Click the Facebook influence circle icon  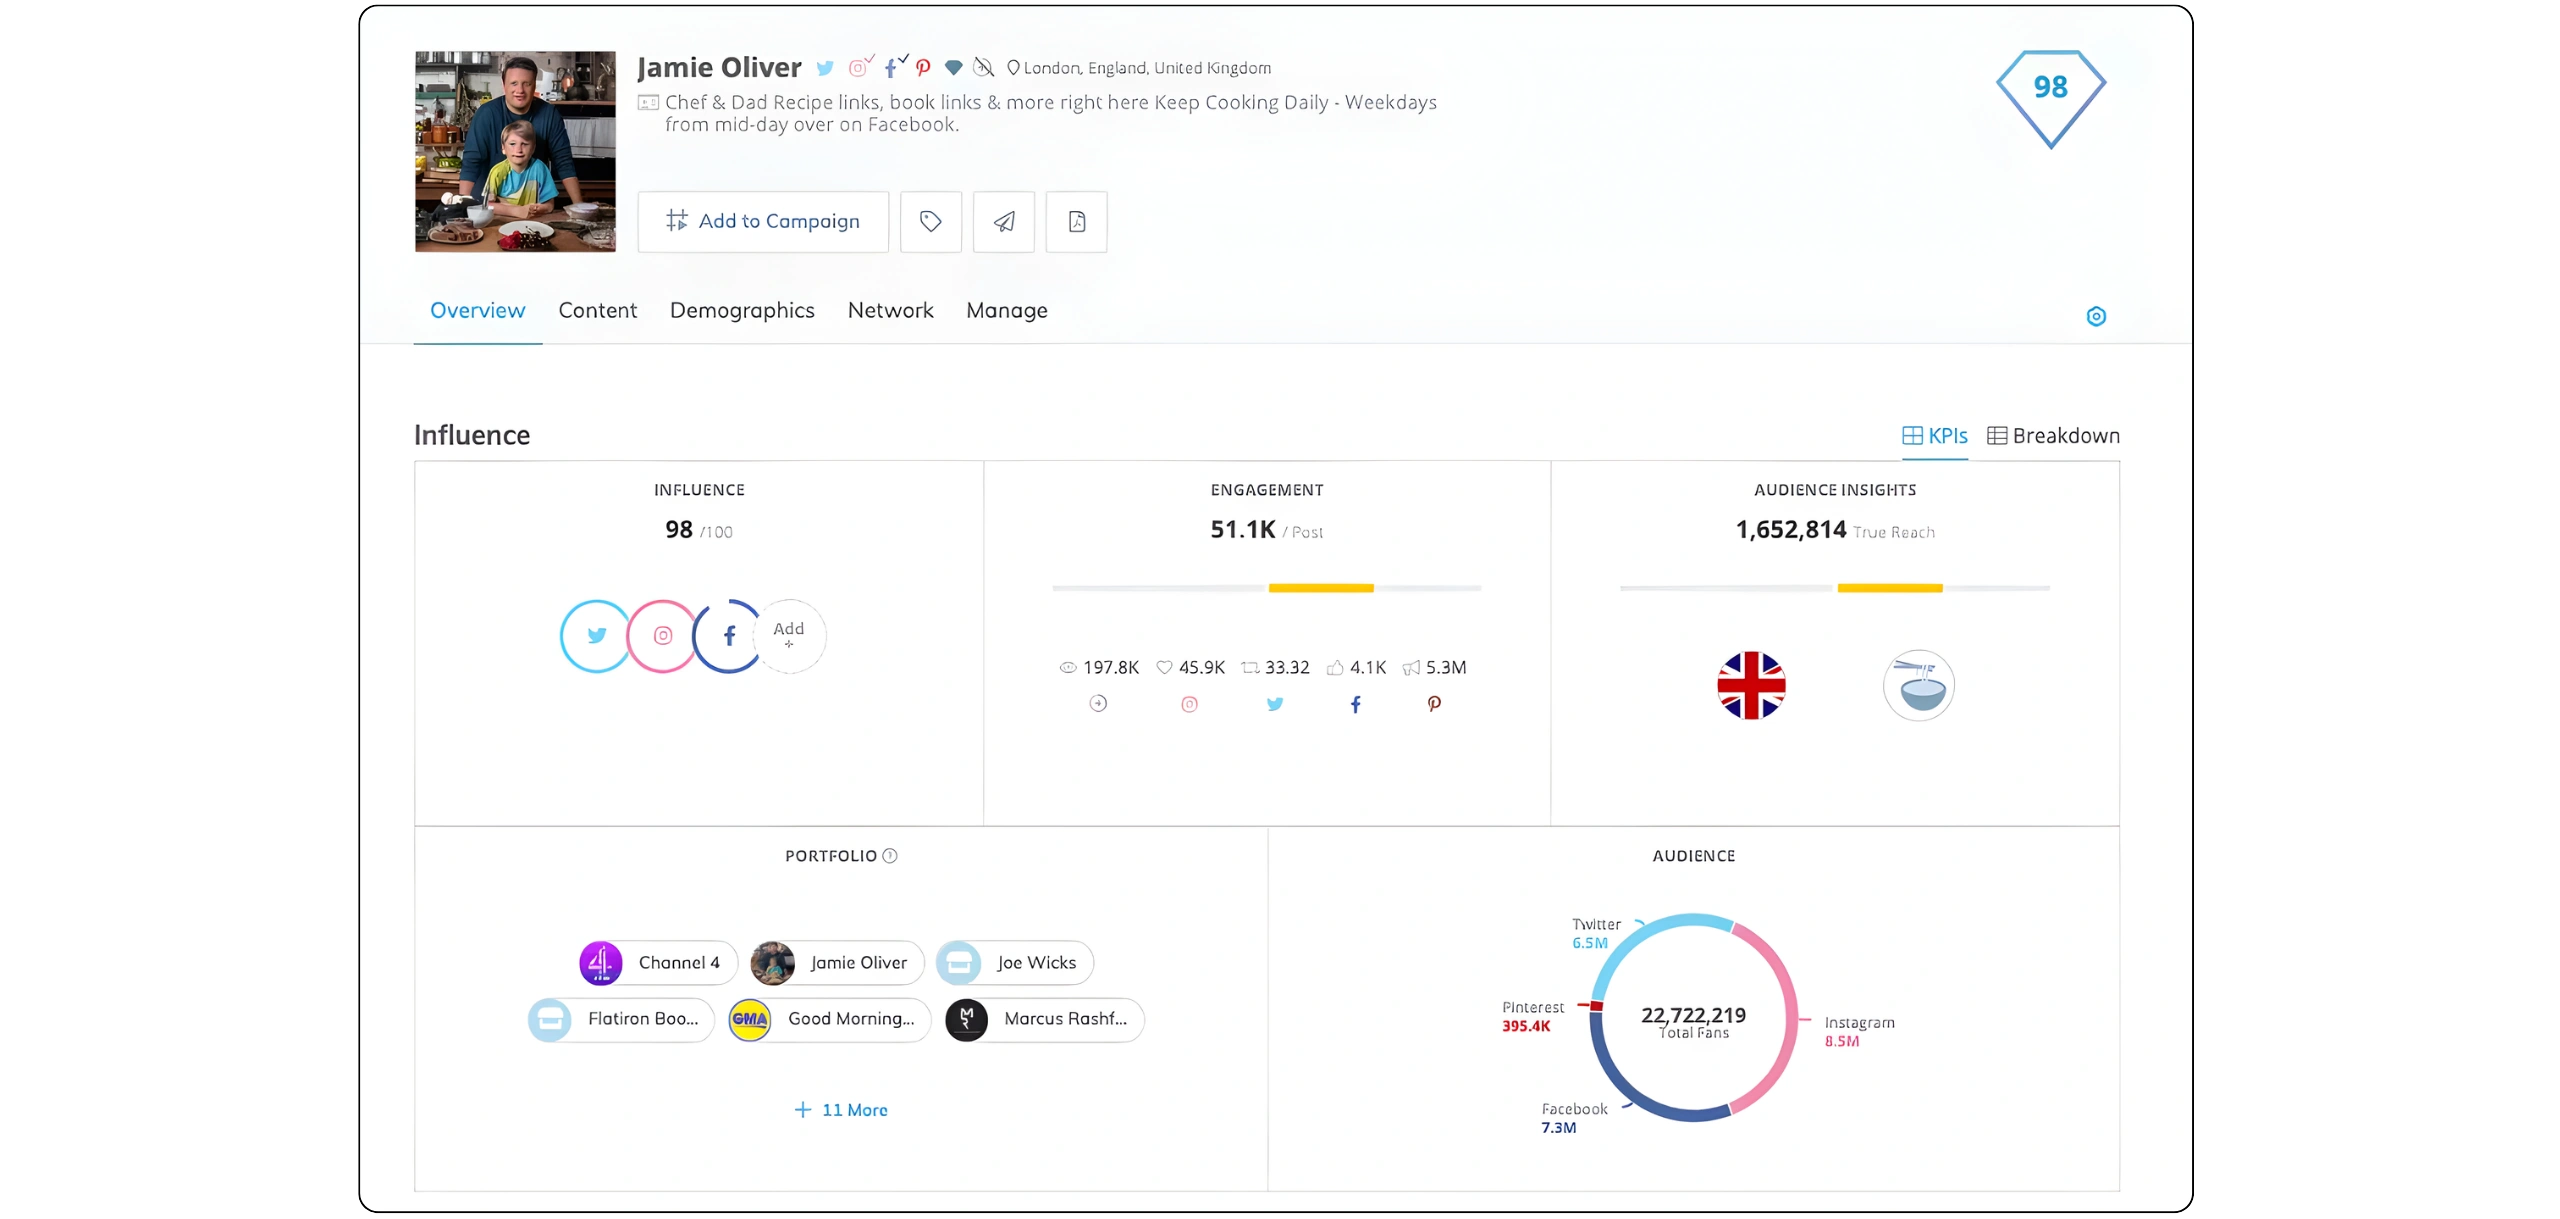pyautogui.click(x=729, y=636)
